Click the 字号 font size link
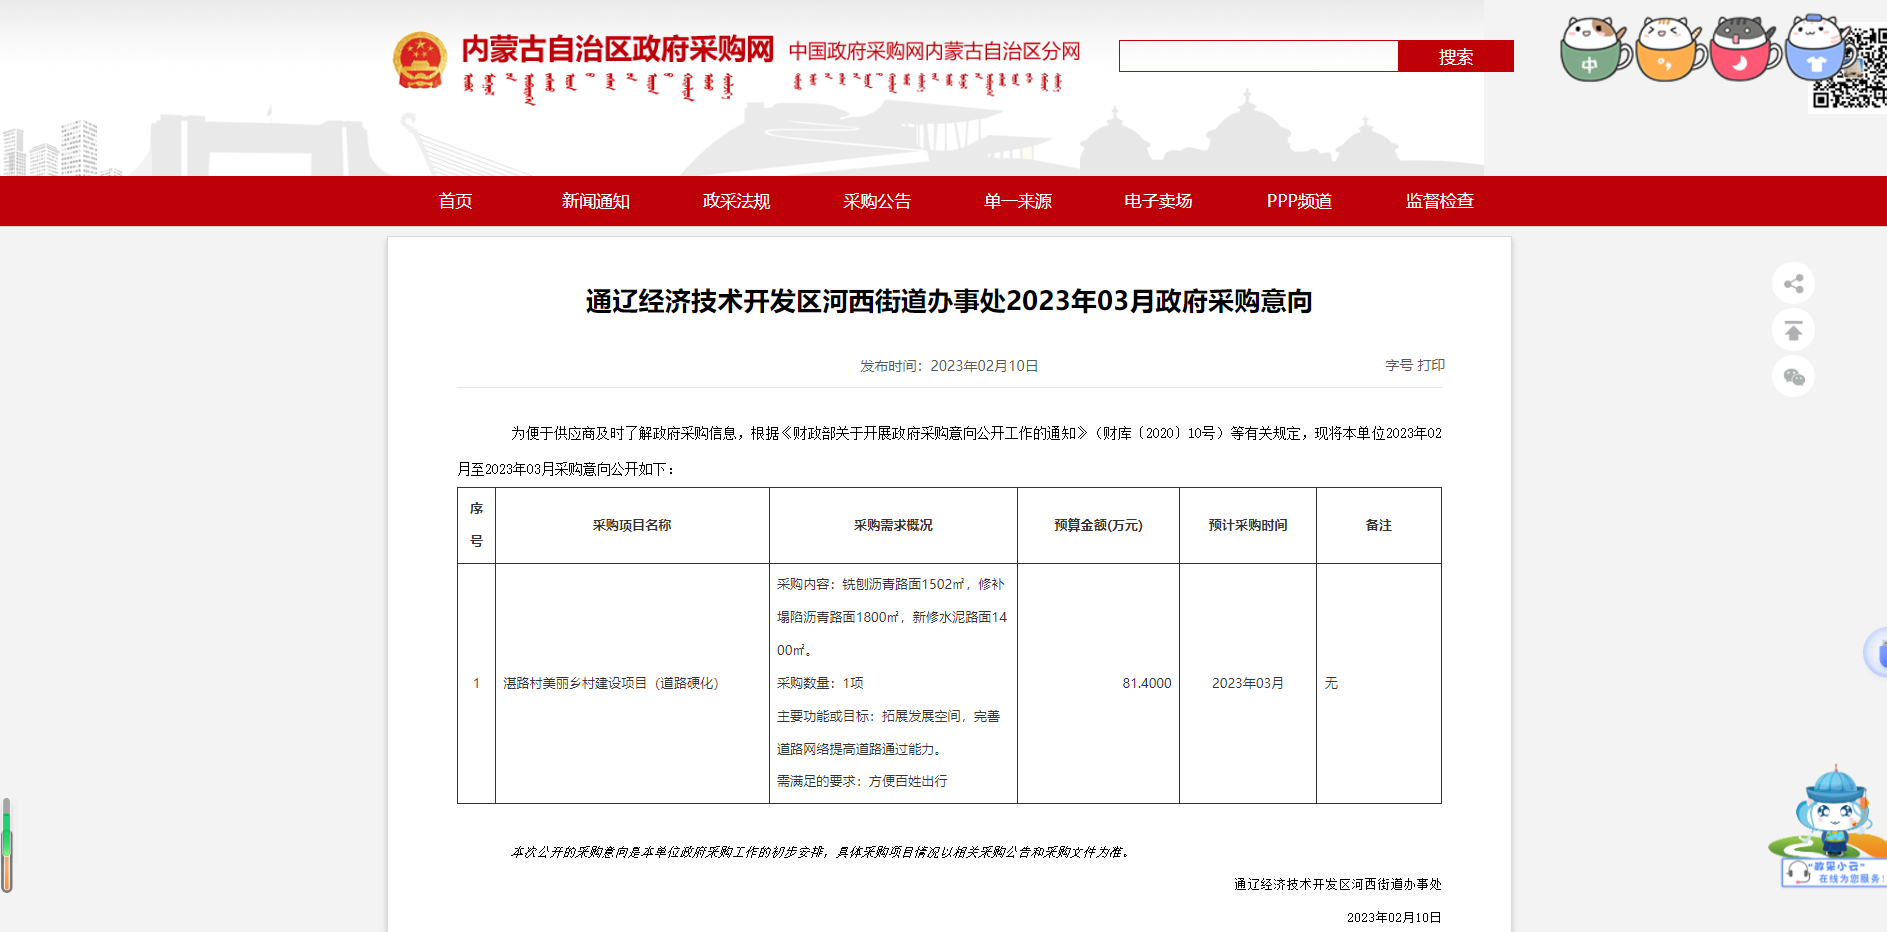Screen dimensions: 1887x932 click(x=1398, y=365)
